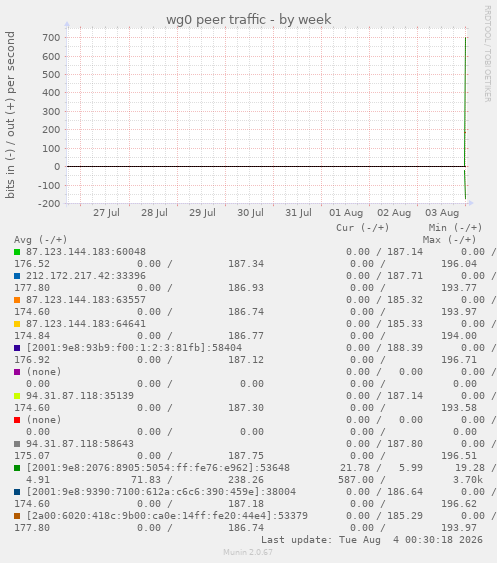Click the graph title 'wg0 peer traffic - by week'
This screenshot has width=497, height=563.
point(248,19)
